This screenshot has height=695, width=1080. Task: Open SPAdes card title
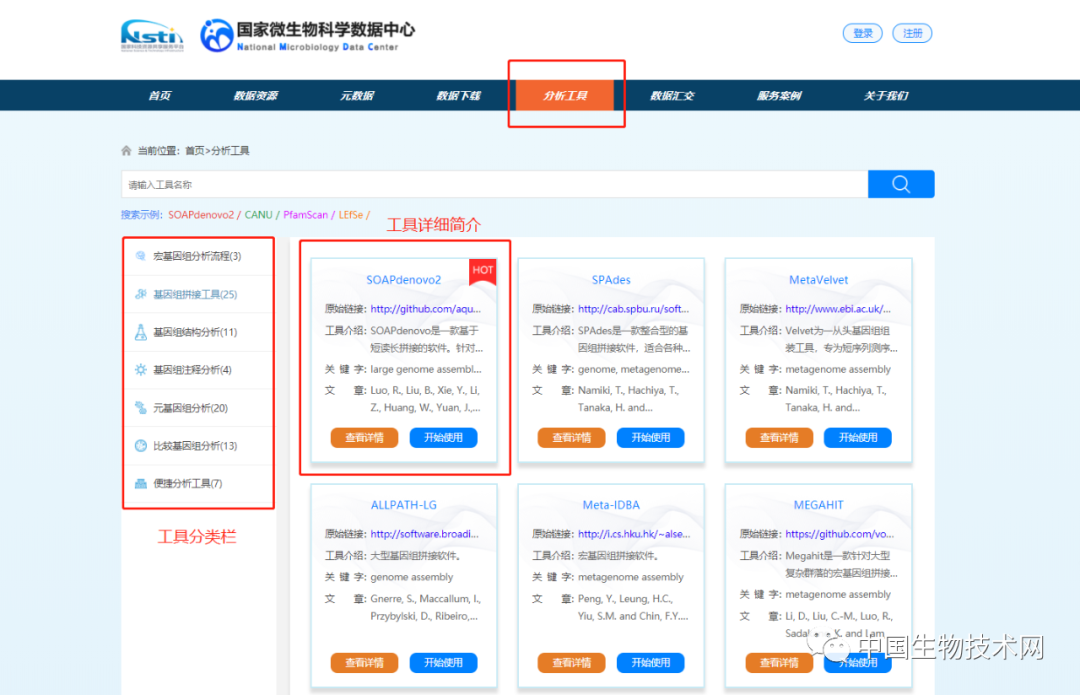point(611,280)
